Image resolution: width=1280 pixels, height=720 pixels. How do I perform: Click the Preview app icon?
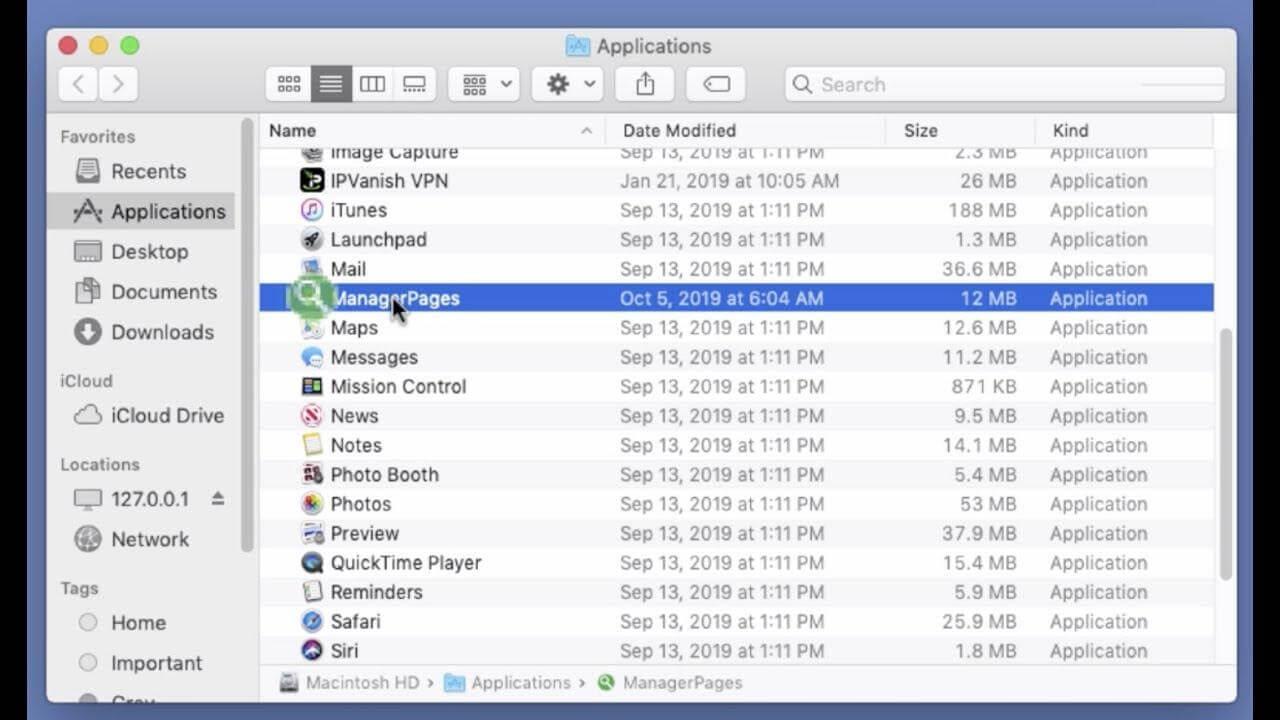point(312,533)
